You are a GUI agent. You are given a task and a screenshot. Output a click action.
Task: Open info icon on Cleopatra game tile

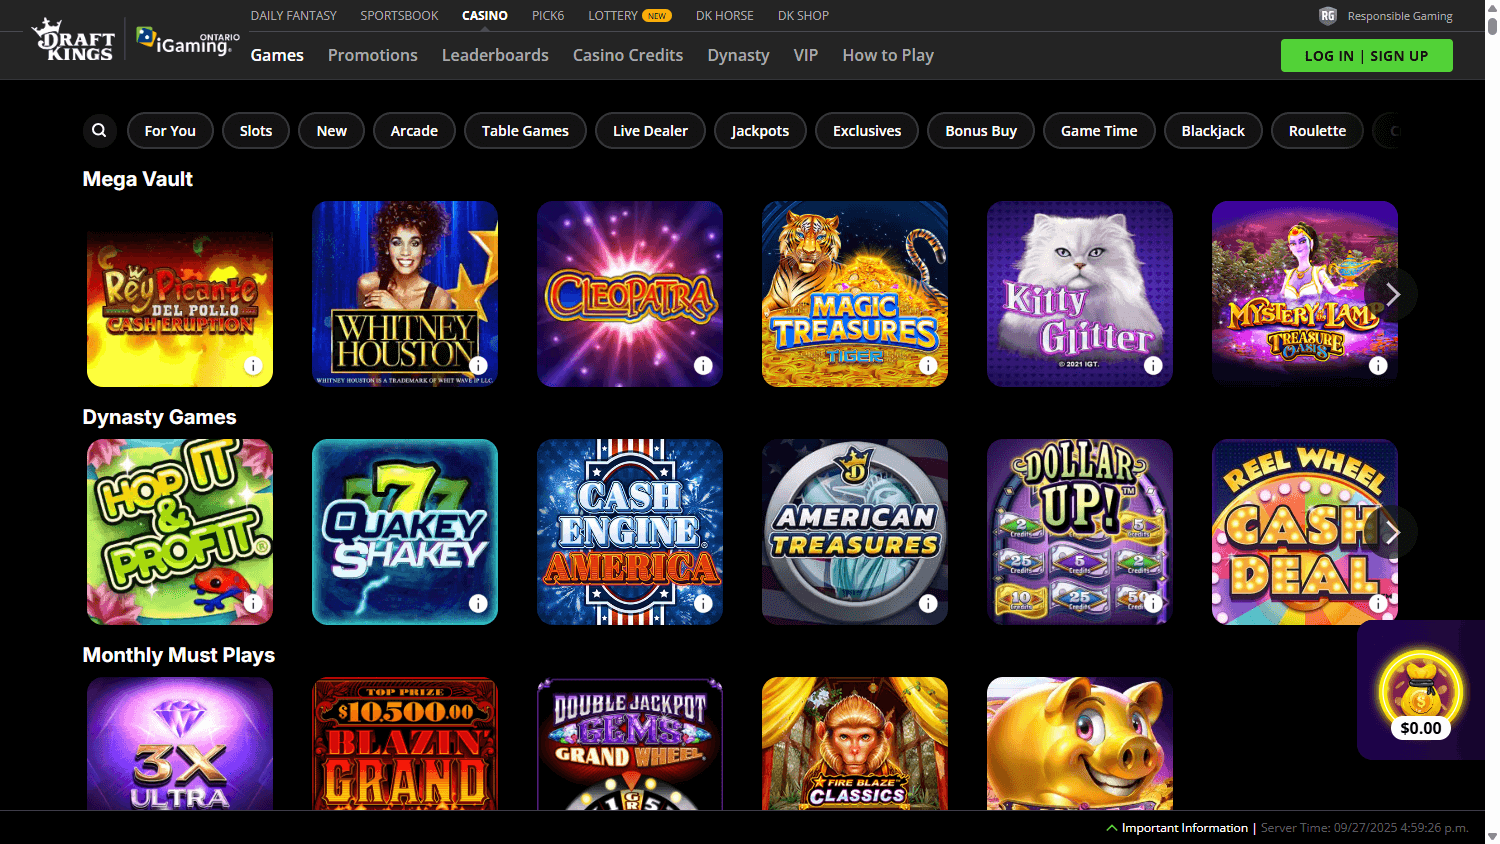click(703, 365)
